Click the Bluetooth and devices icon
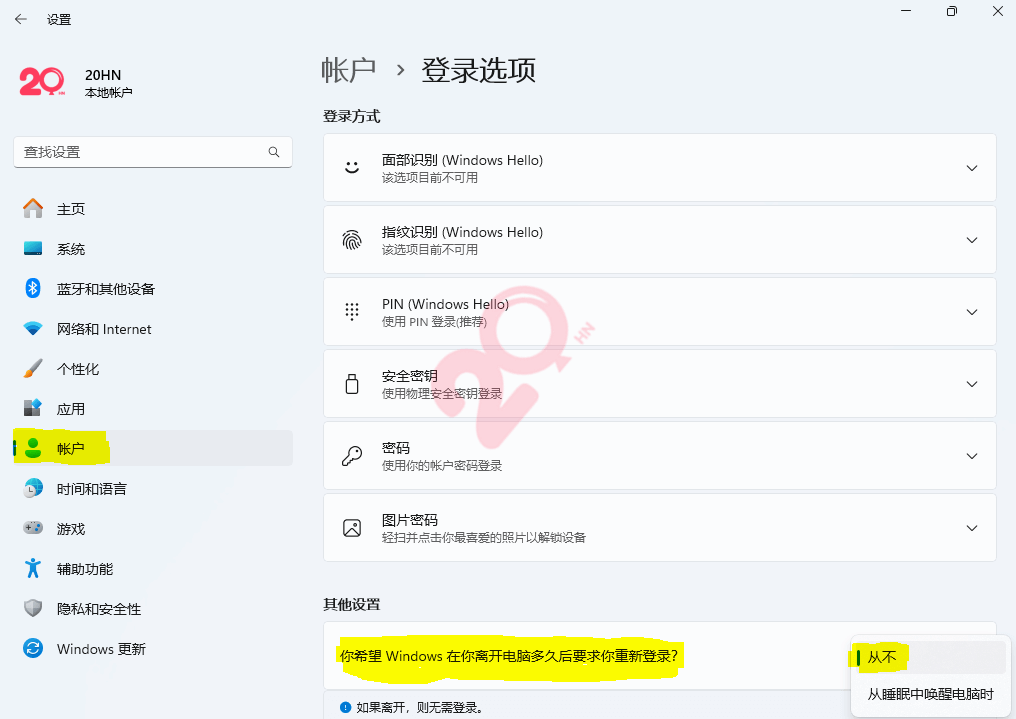This screenshot has width=1016, height=719. click(x=33, y=289)
